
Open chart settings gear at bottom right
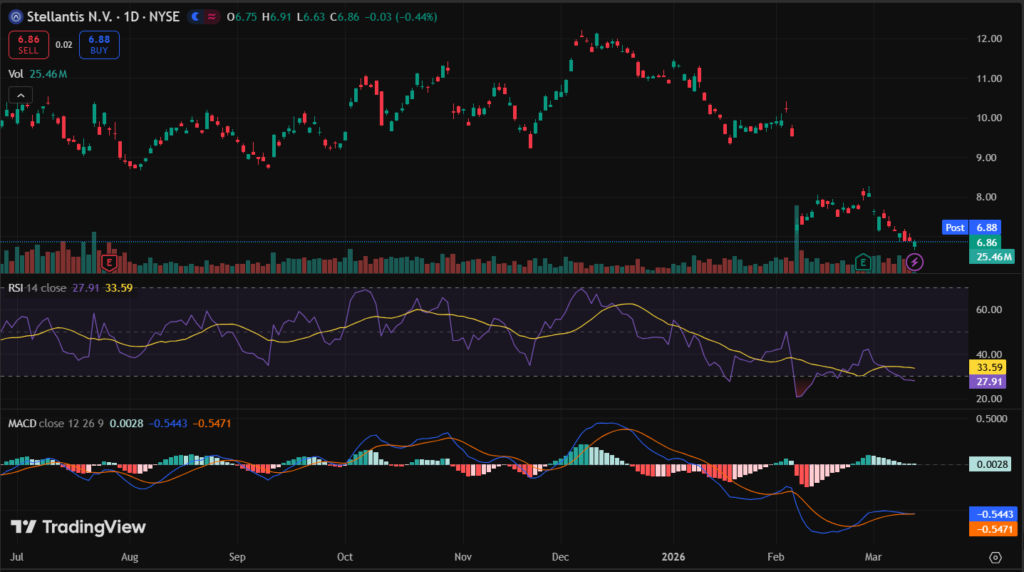point(995,556)
